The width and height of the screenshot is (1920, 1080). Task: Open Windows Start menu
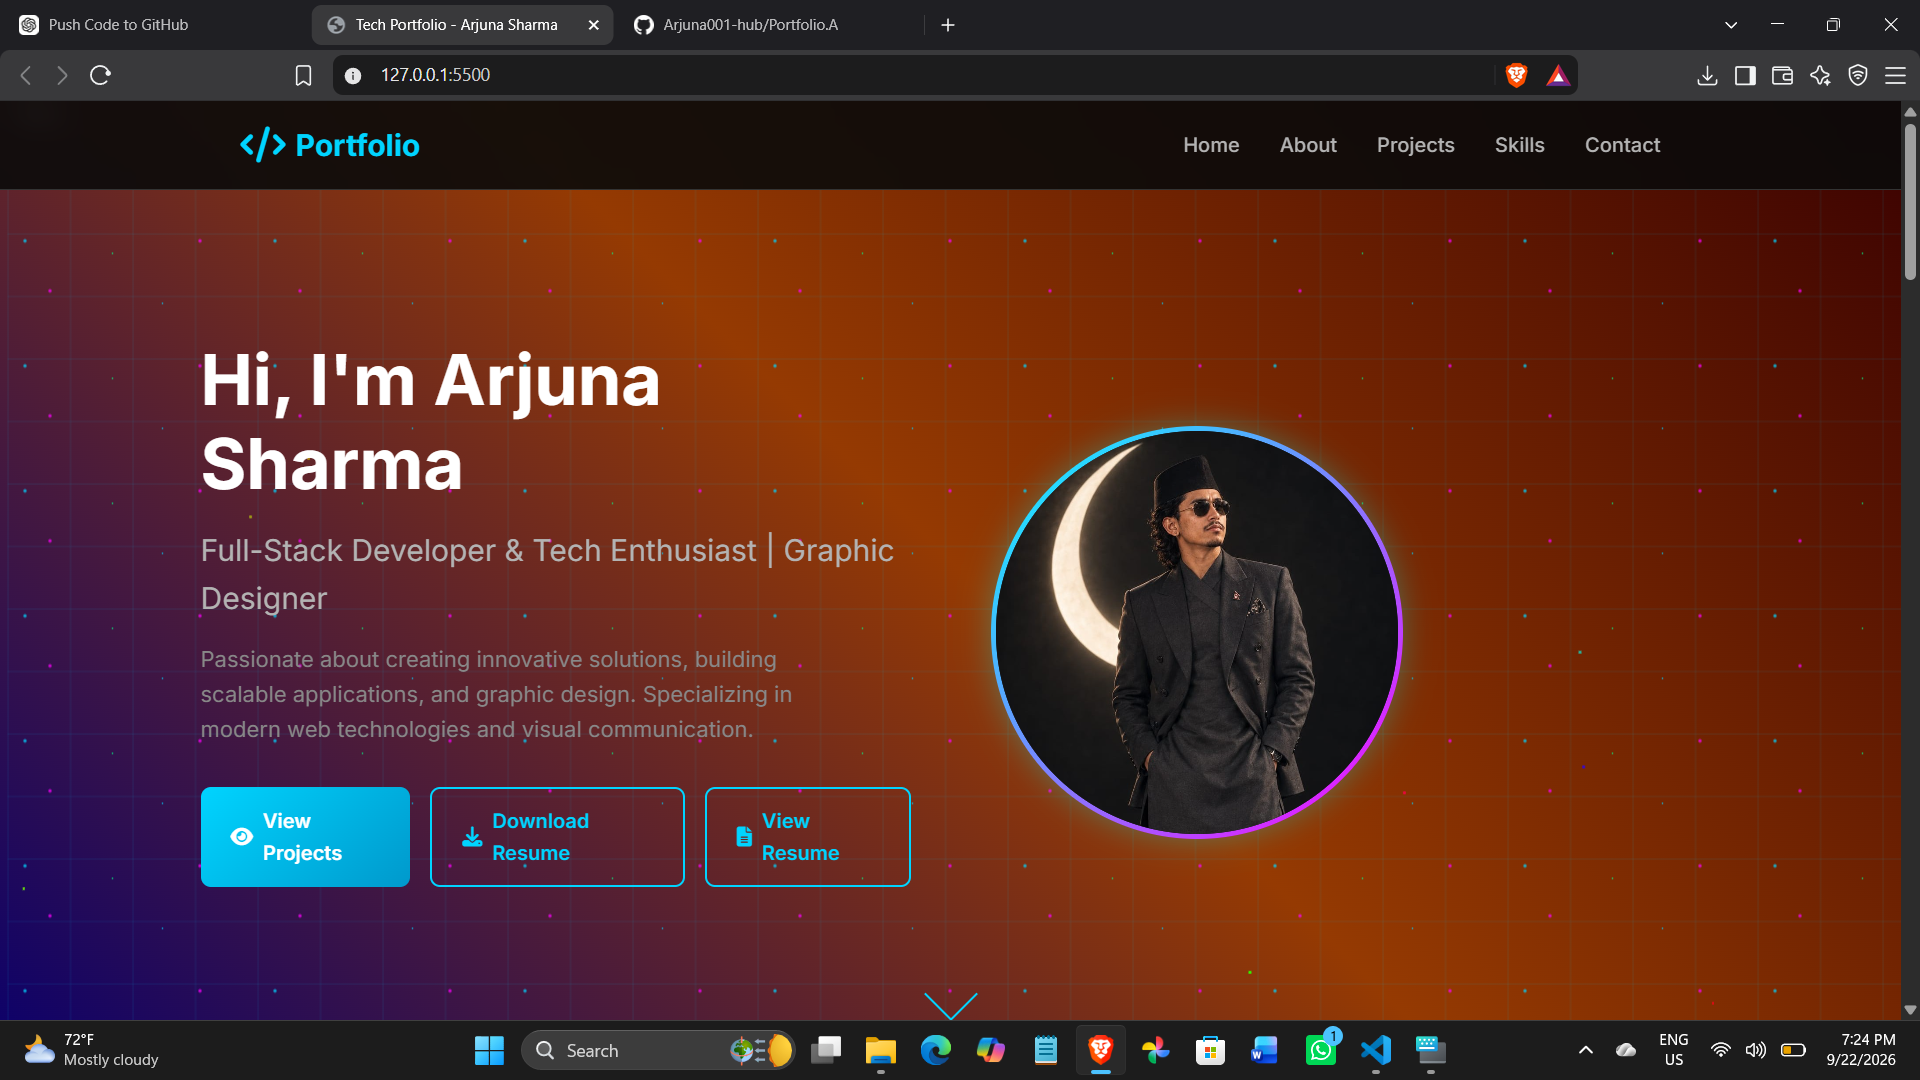coord(489,1050)
